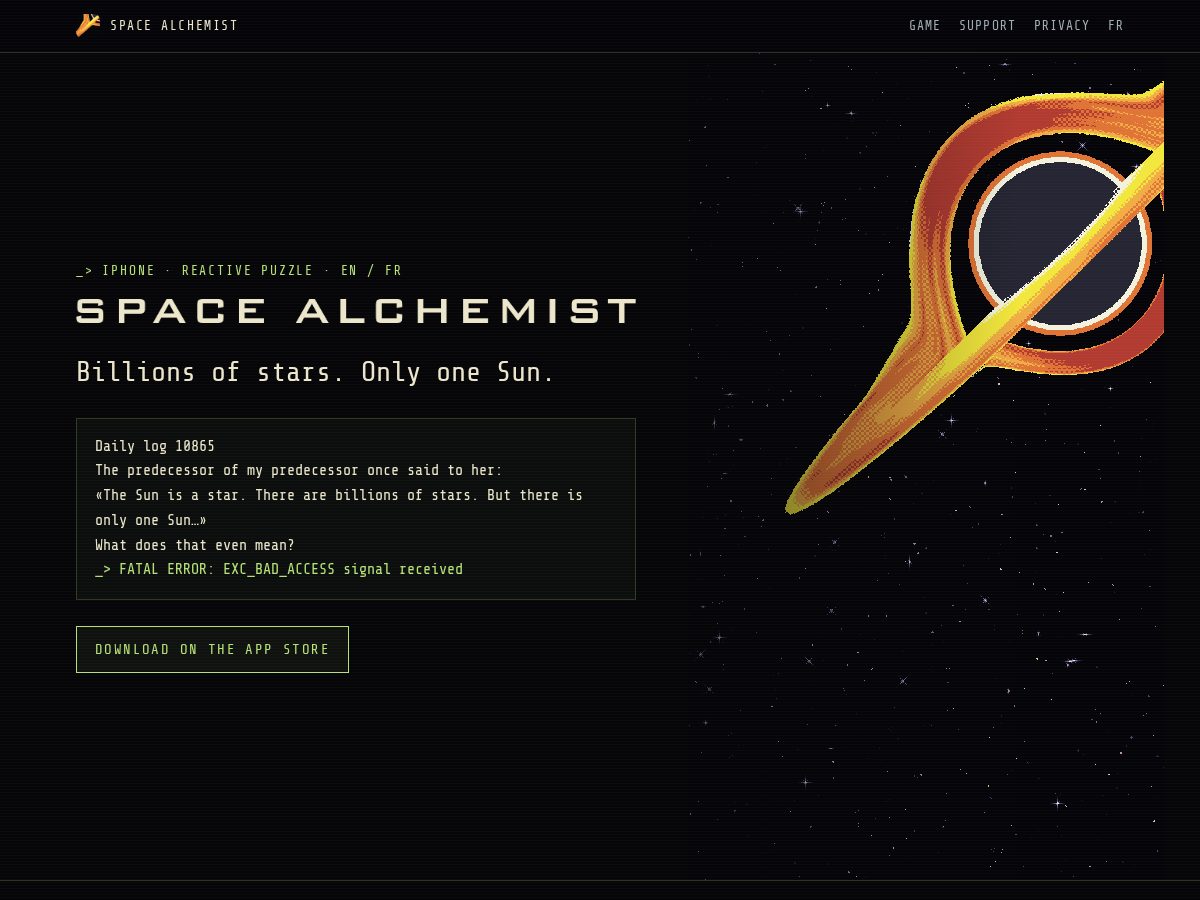The image size is (1200, 900).
Task: Click the spaceship logo icon
Action: point(88,25)
